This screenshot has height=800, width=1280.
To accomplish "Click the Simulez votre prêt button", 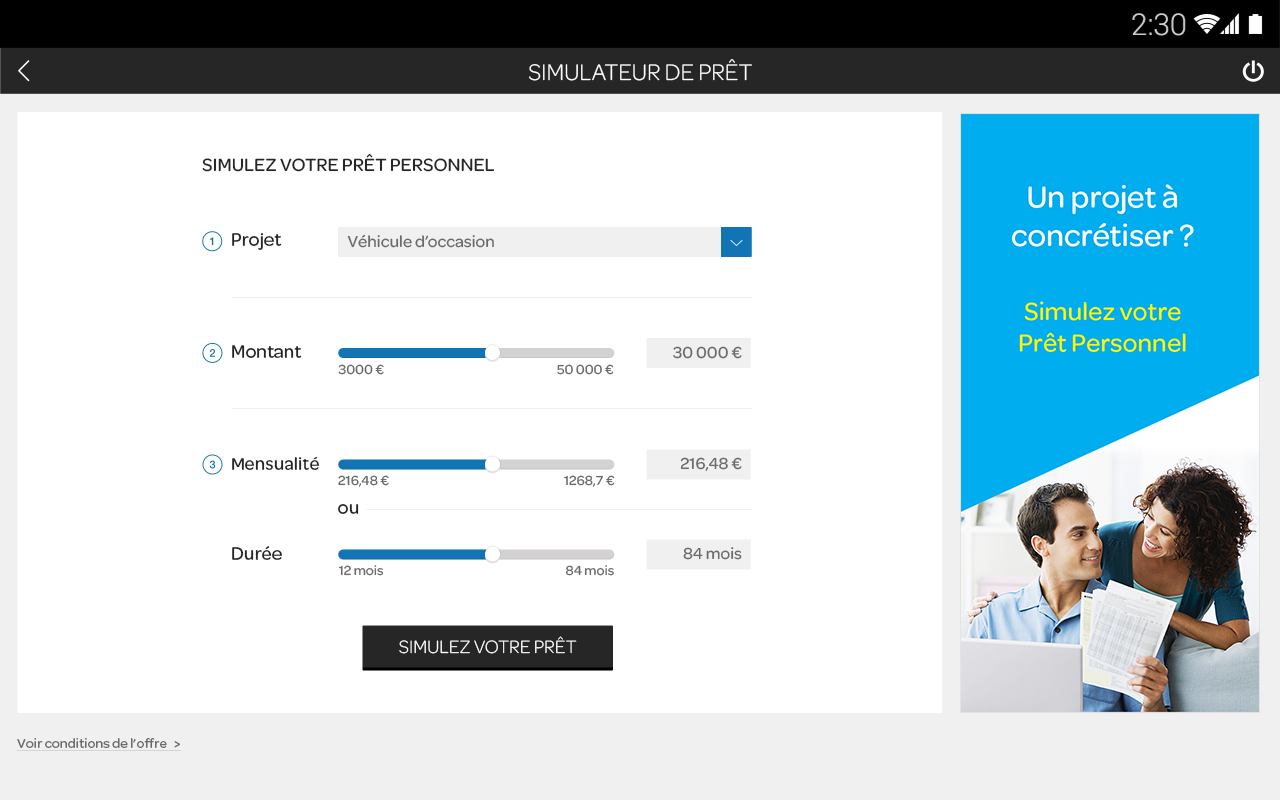I will click(x=487, y=647).
